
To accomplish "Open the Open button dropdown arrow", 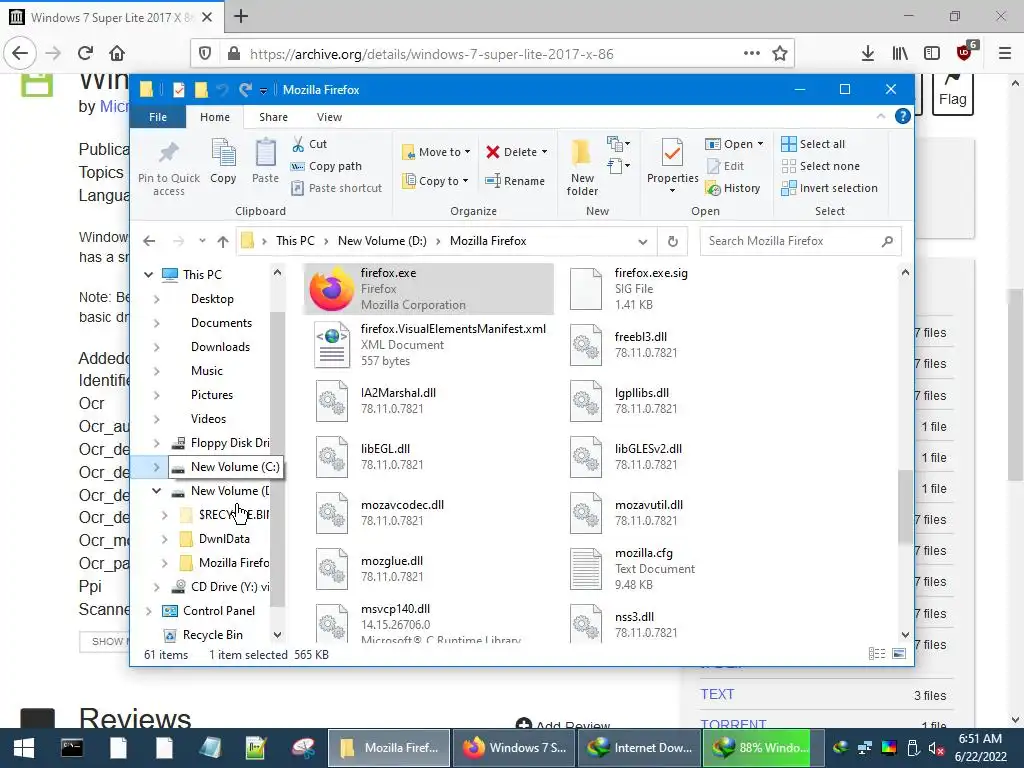I will [760, 144].
